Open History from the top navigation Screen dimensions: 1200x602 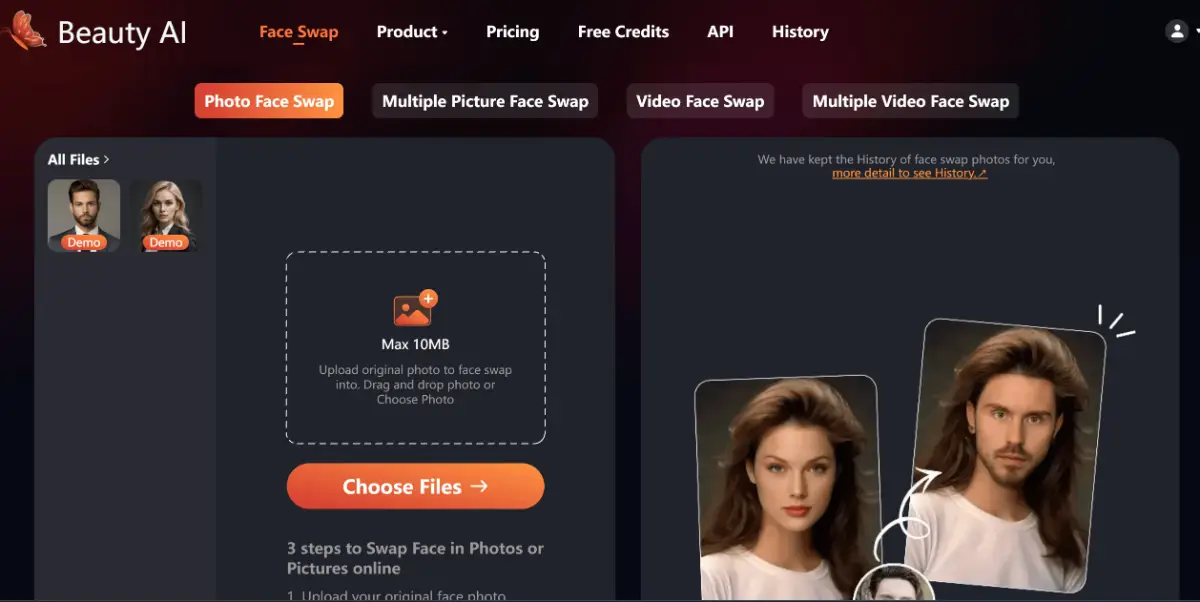point(800,32)
